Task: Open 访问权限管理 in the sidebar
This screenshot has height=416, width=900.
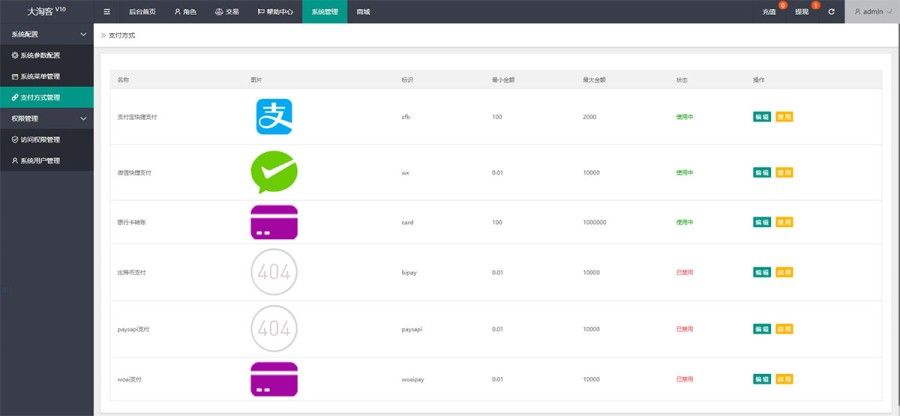Action: (46, 139)
